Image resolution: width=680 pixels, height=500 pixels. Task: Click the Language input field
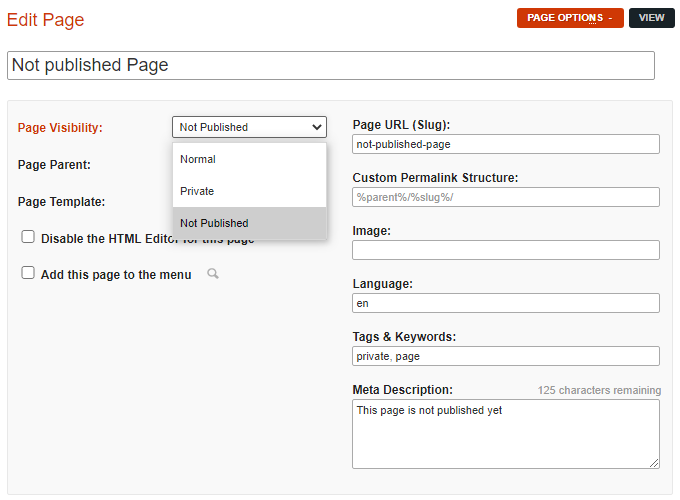[x=505, y=303]
